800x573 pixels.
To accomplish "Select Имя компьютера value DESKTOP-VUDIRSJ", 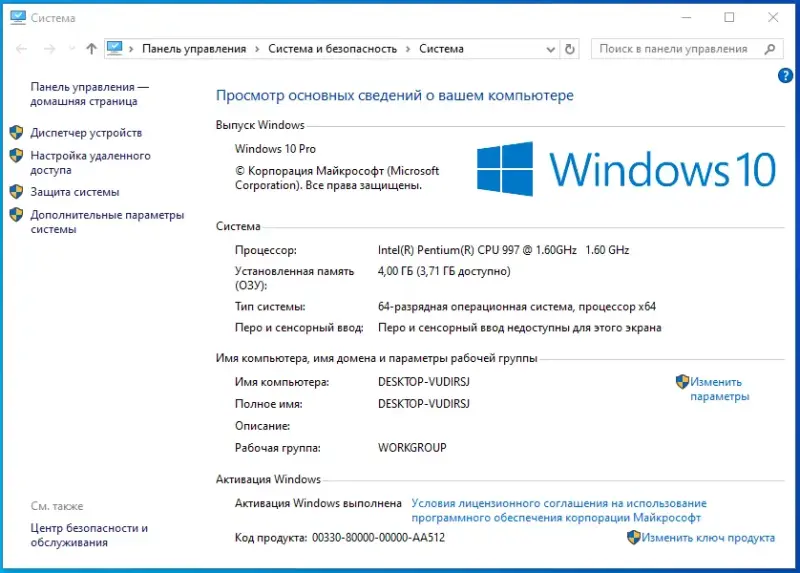I will tap(424, 382).
